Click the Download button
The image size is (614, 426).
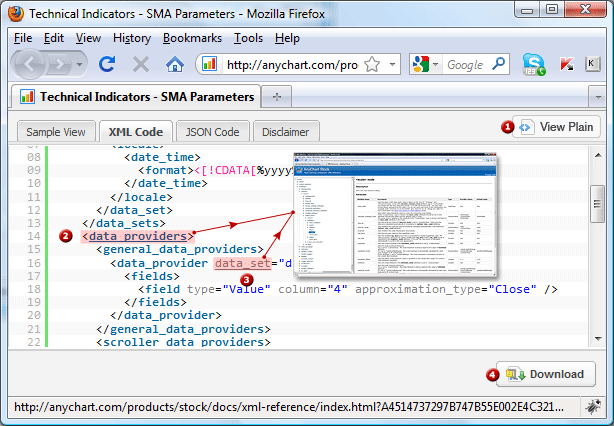546,374
